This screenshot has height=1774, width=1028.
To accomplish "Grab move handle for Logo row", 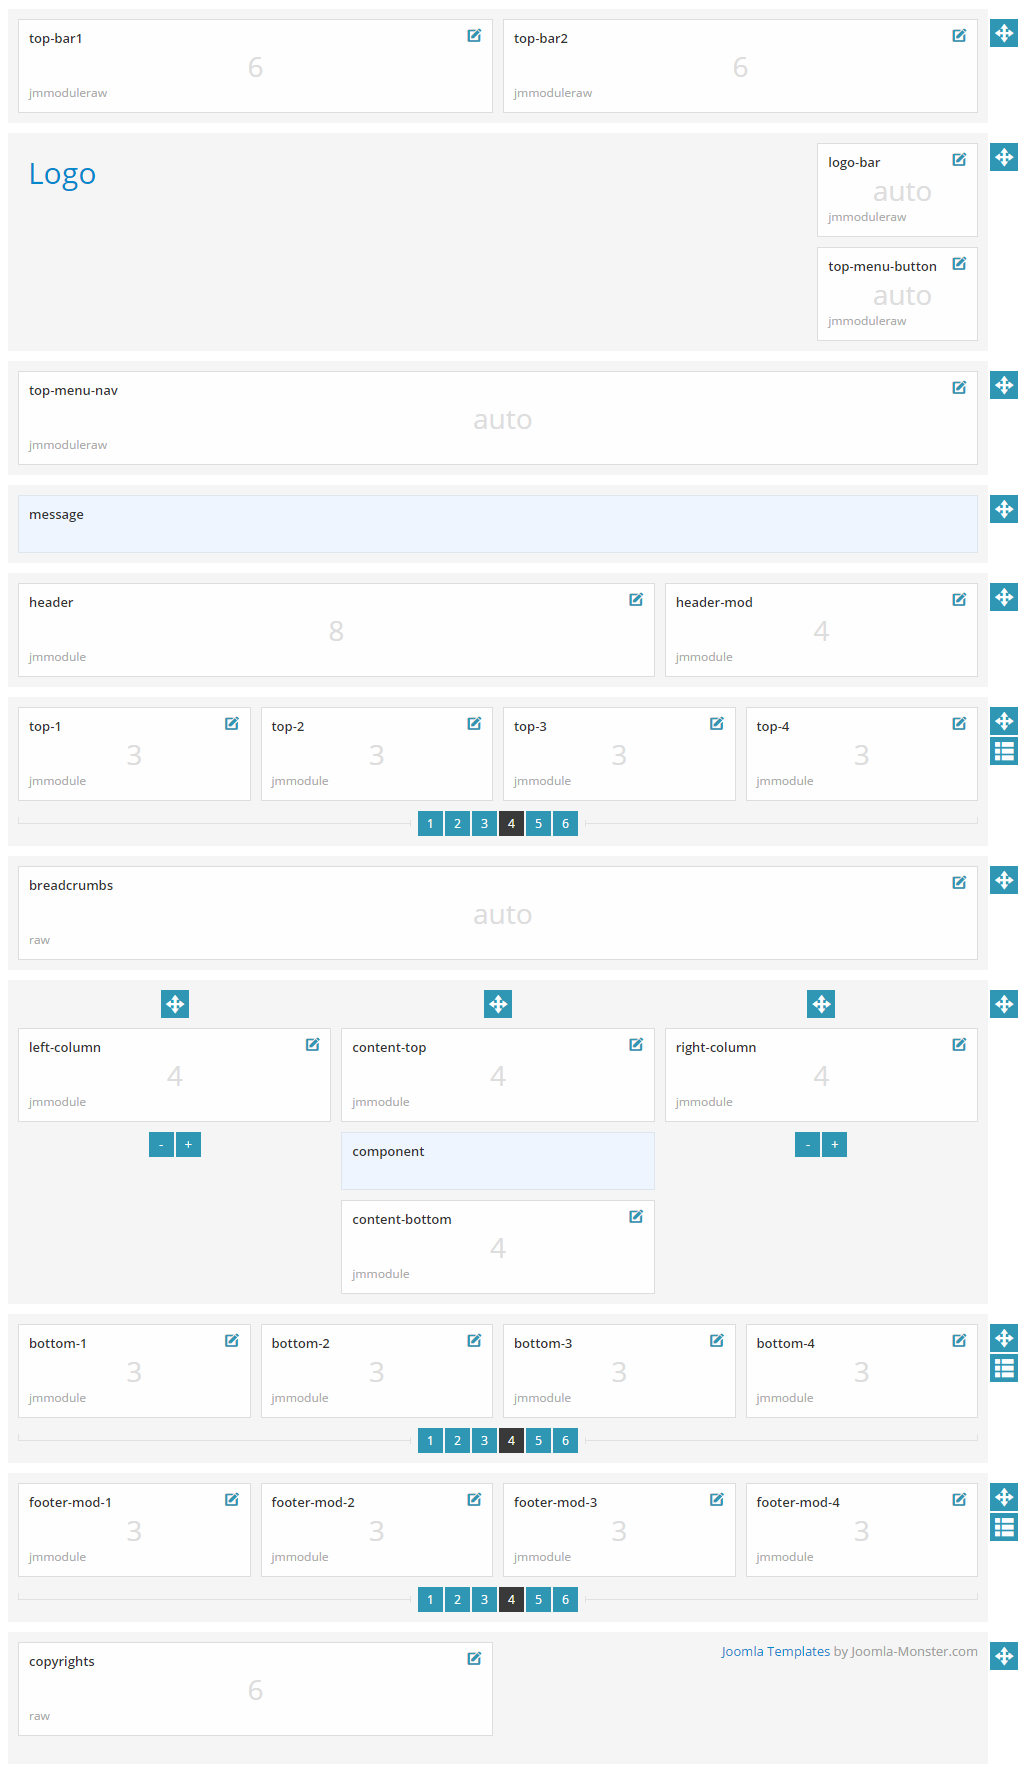I will coord(1004,157).
